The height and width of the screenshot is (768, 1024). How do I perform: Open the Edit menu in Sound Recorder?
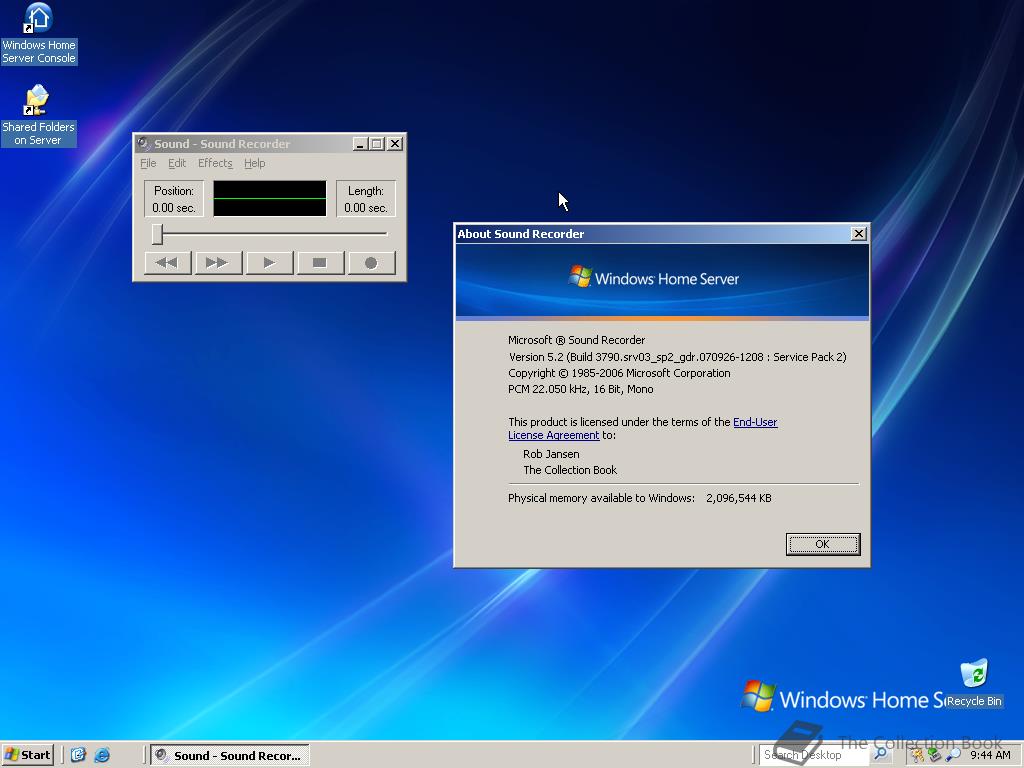point(177,163)
